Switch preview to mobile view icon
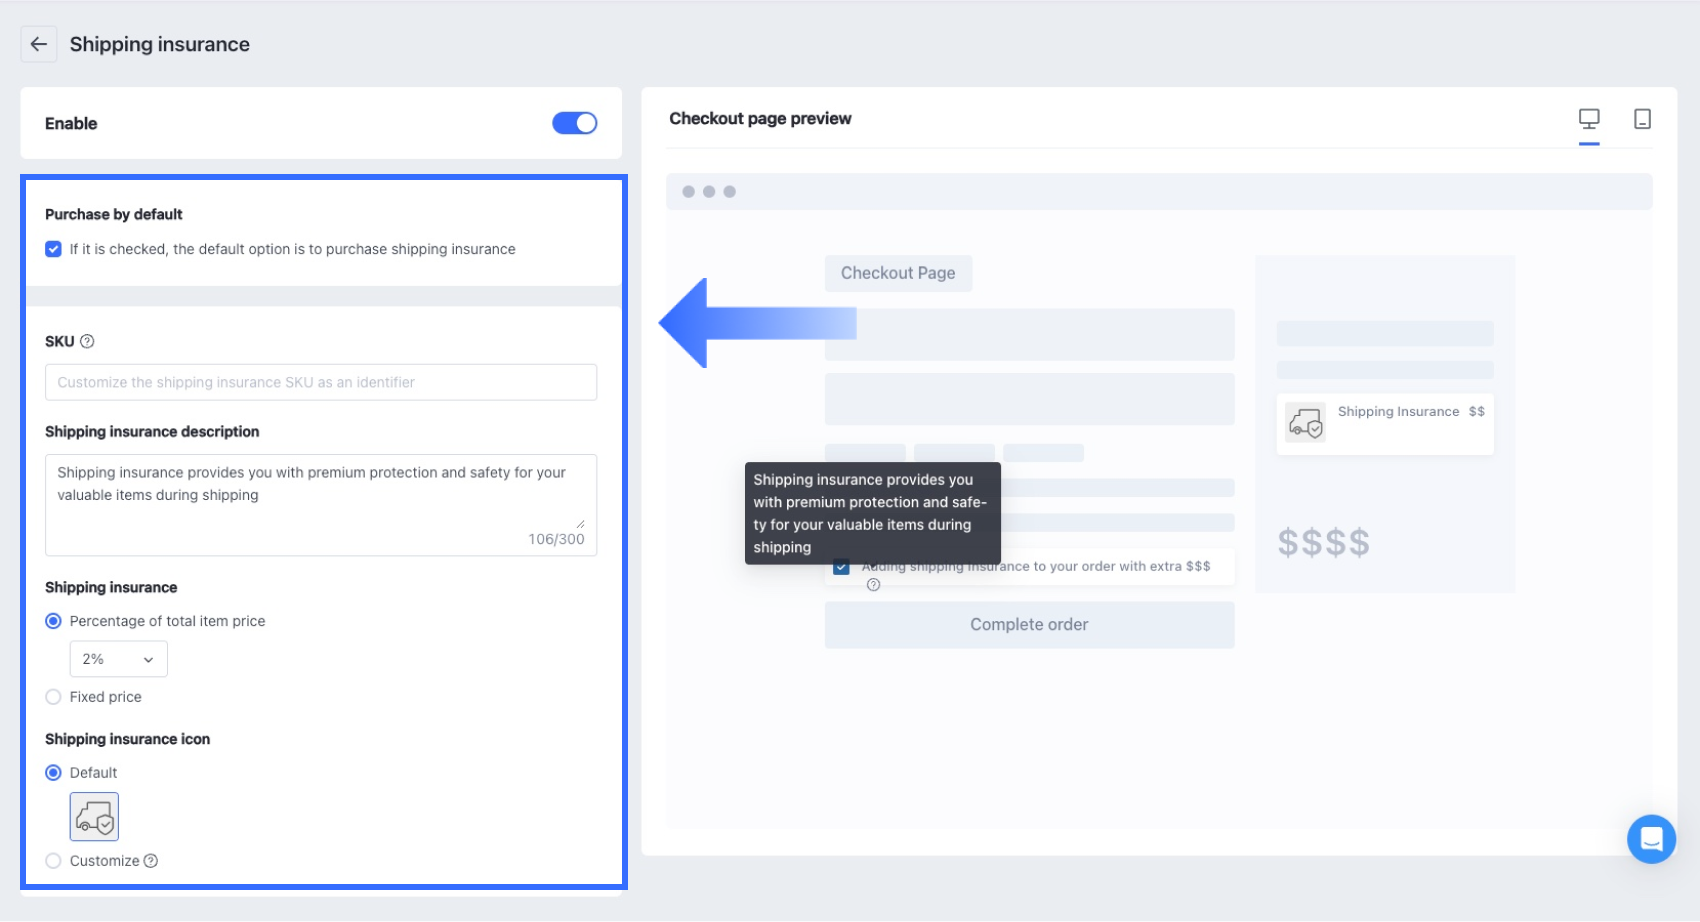The image size is (1700, 922). [1642, 119]
